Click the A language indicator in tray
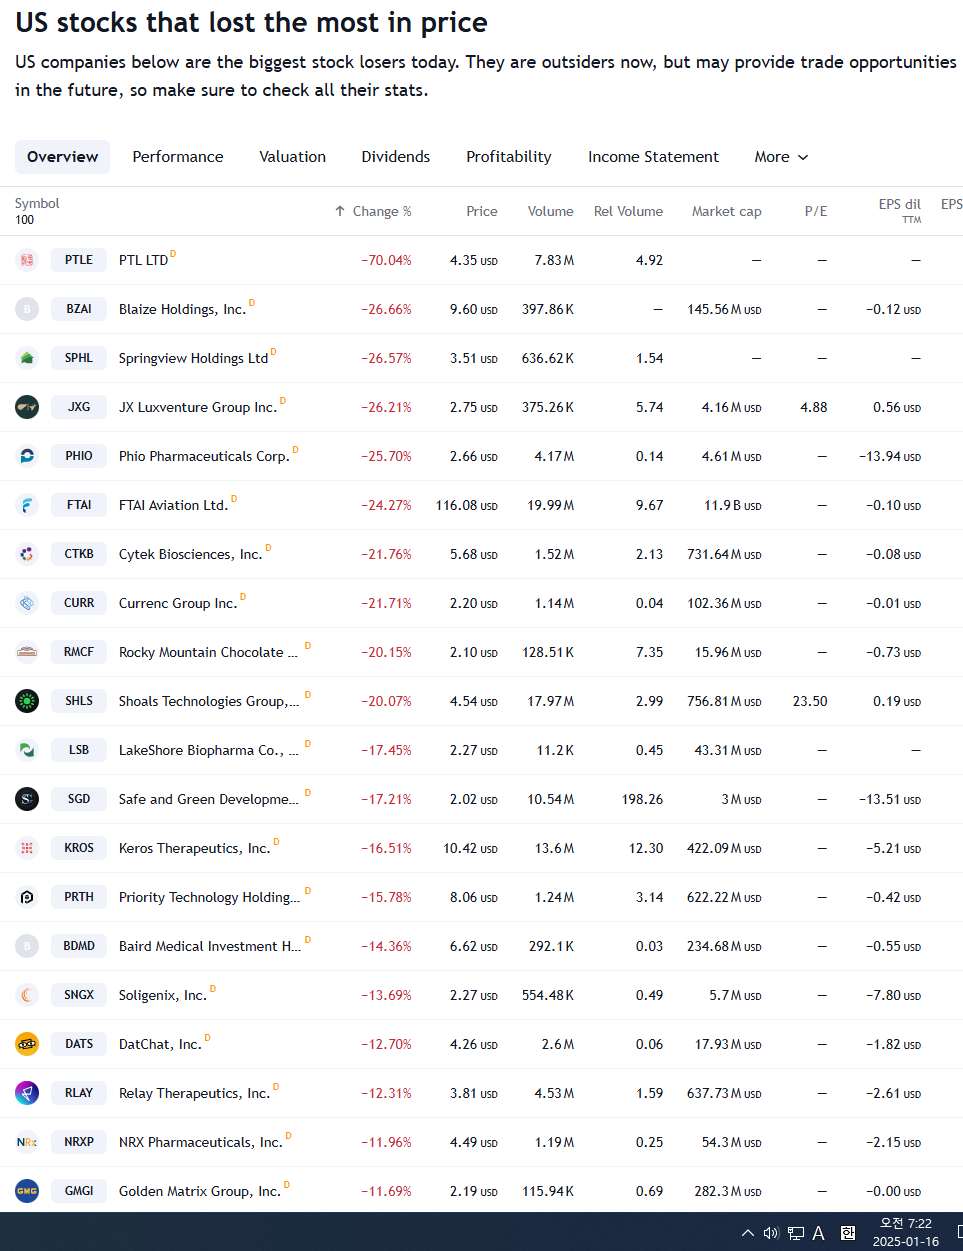This screenshot has width=963, height=1251. 818,1233
